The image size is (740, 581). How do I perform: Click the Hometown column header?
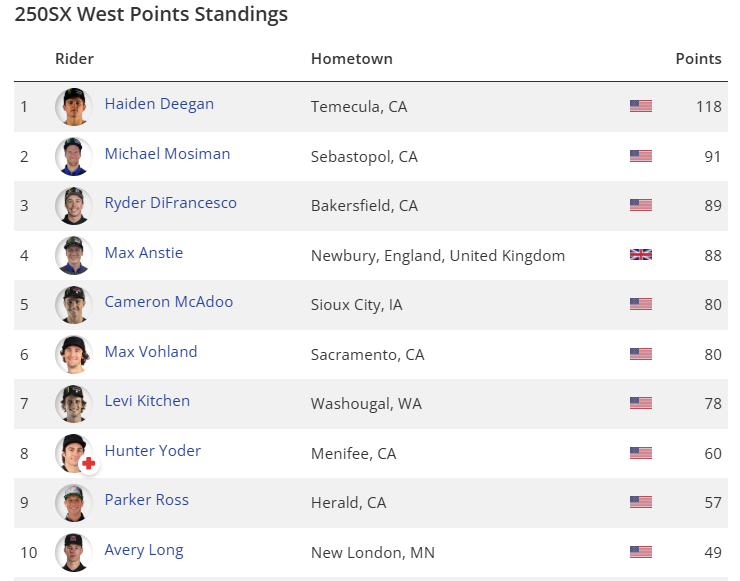click(351, 59)
